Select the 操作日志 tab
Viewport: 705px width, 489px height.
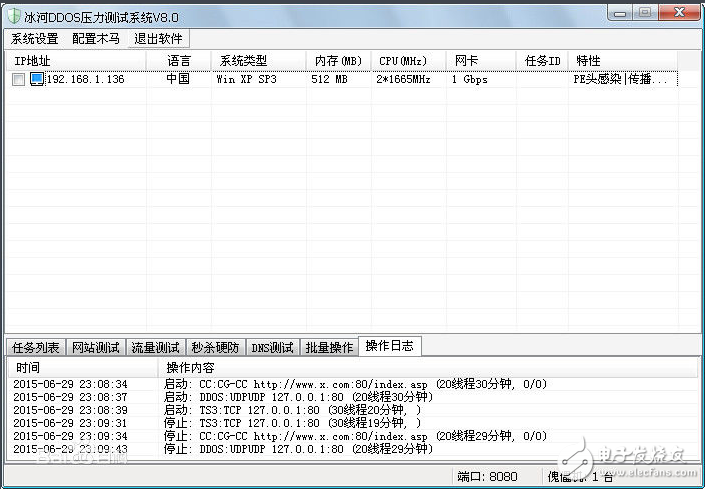tap(390, 346)
